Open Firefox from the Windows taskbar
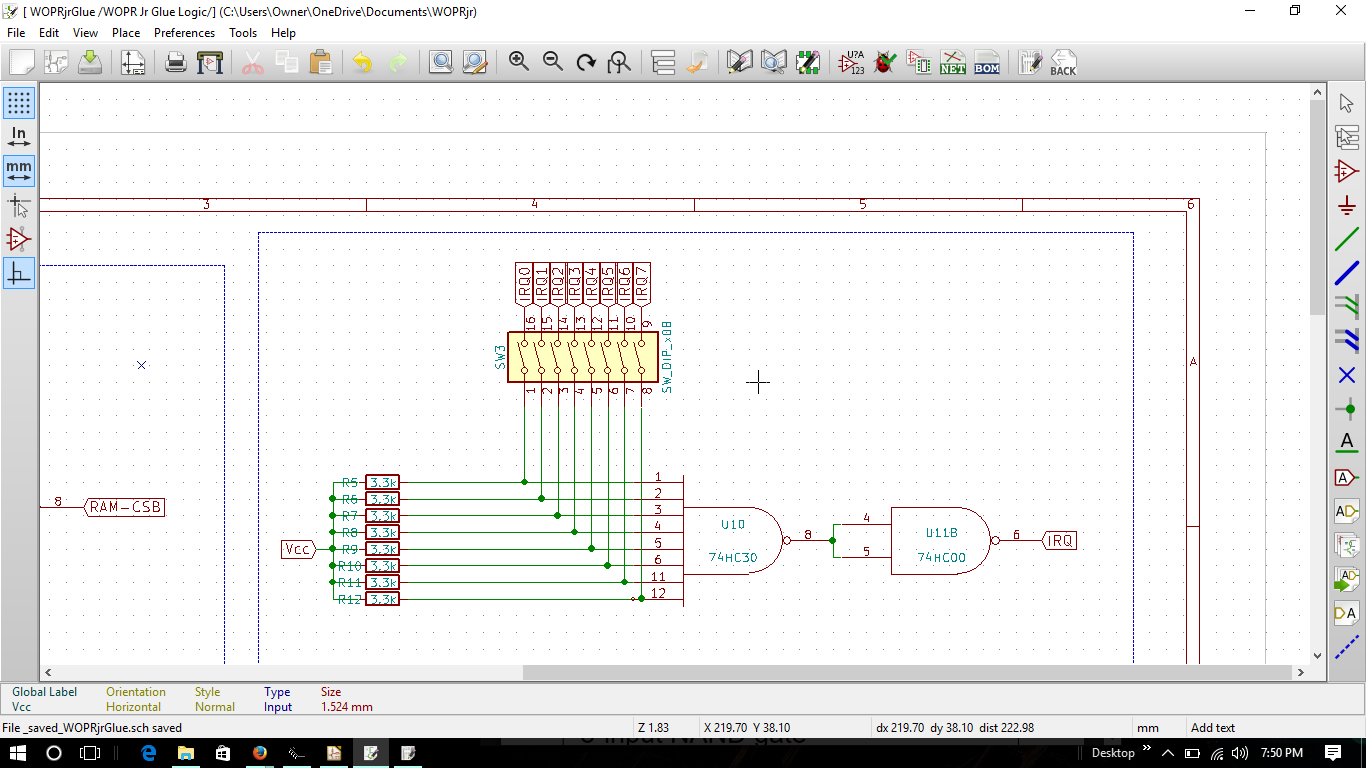The height and width of the screenshot is (768, 1366). (260, 753)
